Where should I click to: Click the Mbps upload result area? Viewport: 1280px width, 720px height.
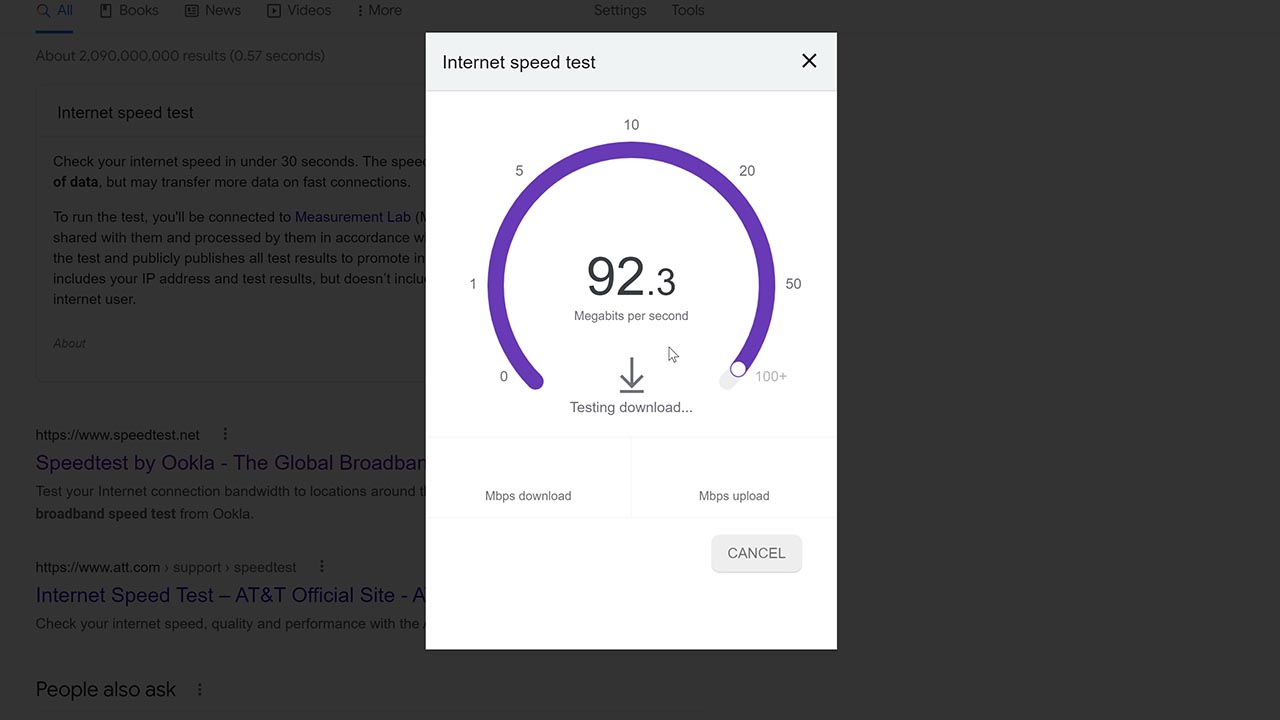(734, 478)
